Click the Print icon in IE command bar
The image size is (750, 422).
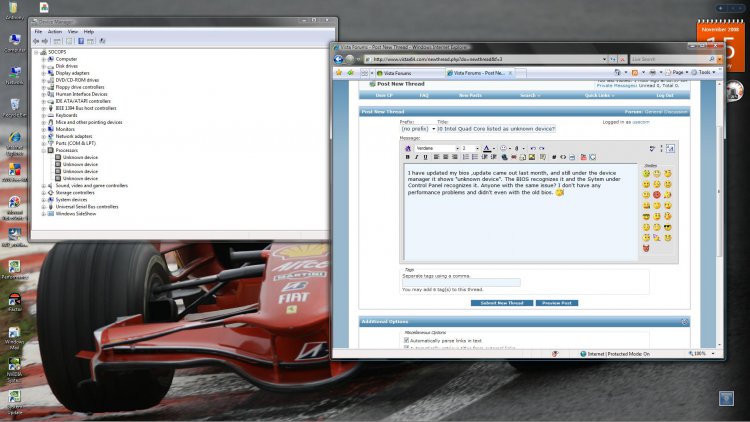click(652, 73)
